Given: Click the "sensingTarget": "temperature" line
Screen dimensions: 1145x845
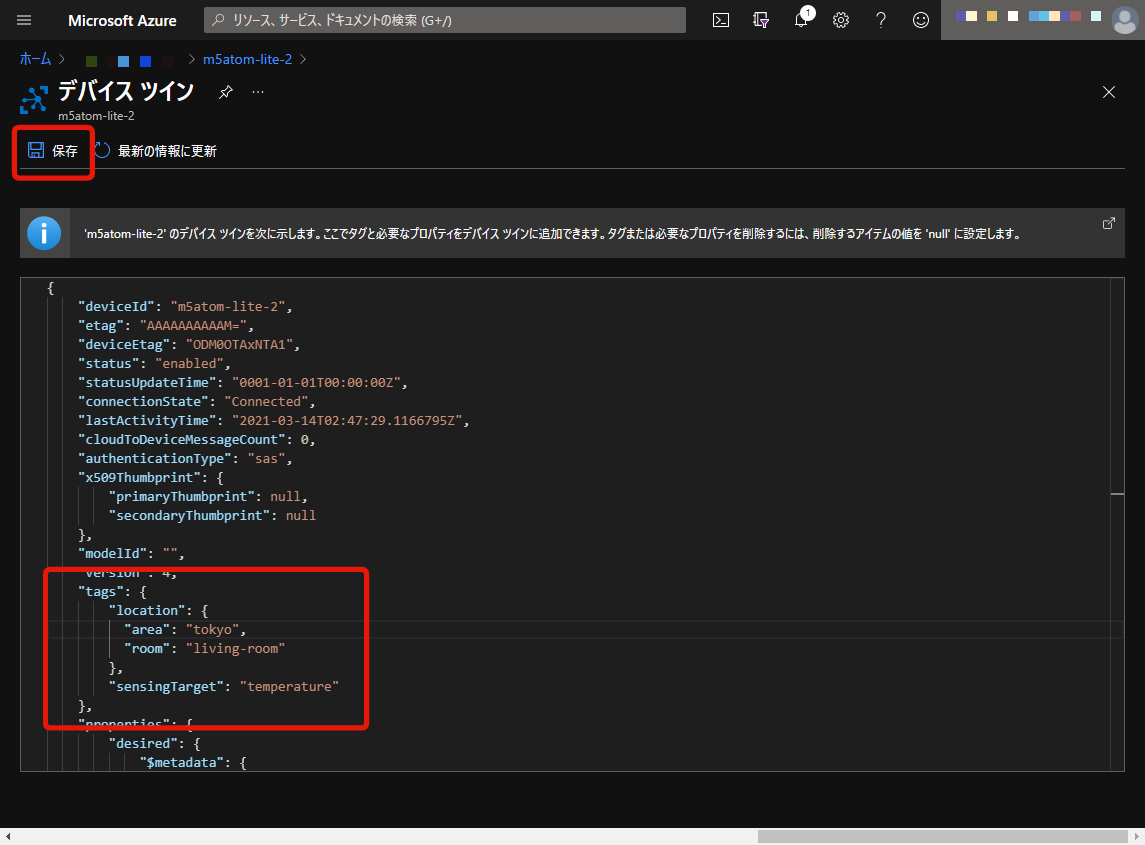Looking at the screenshot, I should [x=223, y=687].
